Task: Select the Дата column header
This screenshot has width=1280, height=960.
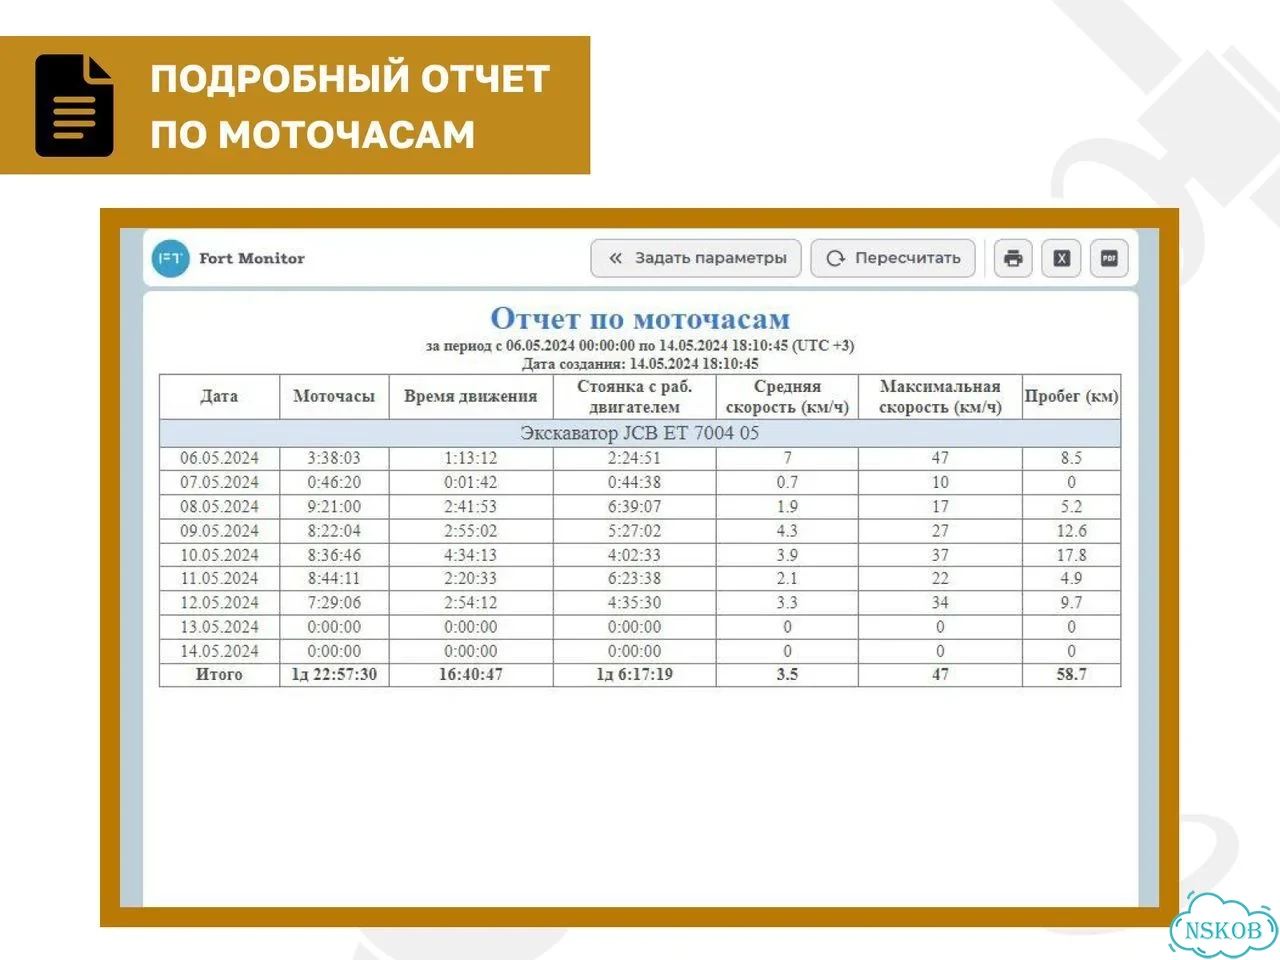Action: point(219,396)
